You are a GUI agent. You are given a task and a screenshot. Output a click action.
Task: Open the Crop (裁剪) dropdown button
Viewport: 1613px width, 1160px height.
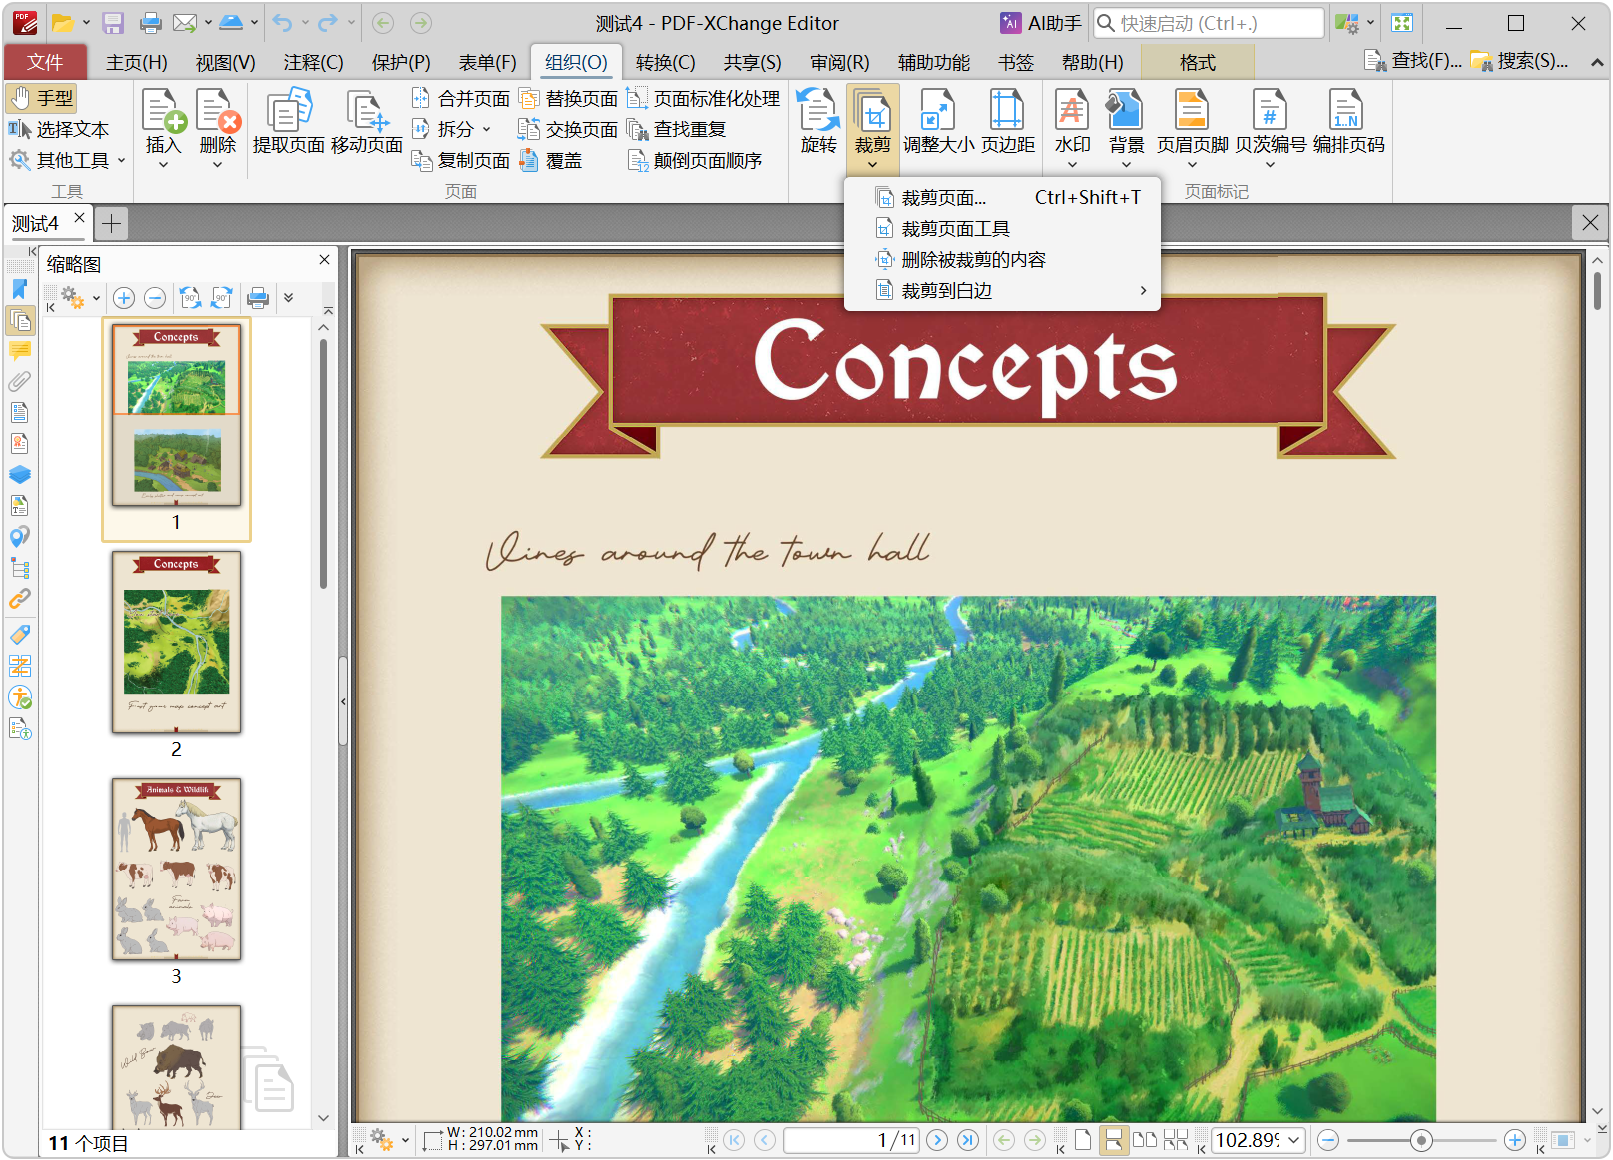[872, 128]
